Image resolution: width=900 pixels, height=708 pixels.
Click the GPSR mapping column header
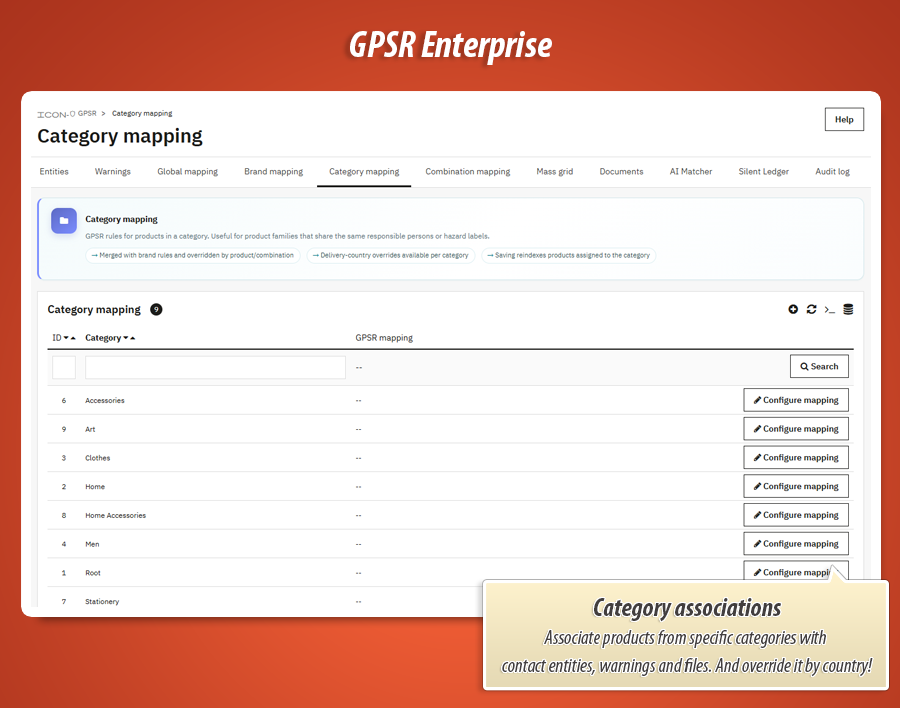pyautogui.click(x=384, y=338)
